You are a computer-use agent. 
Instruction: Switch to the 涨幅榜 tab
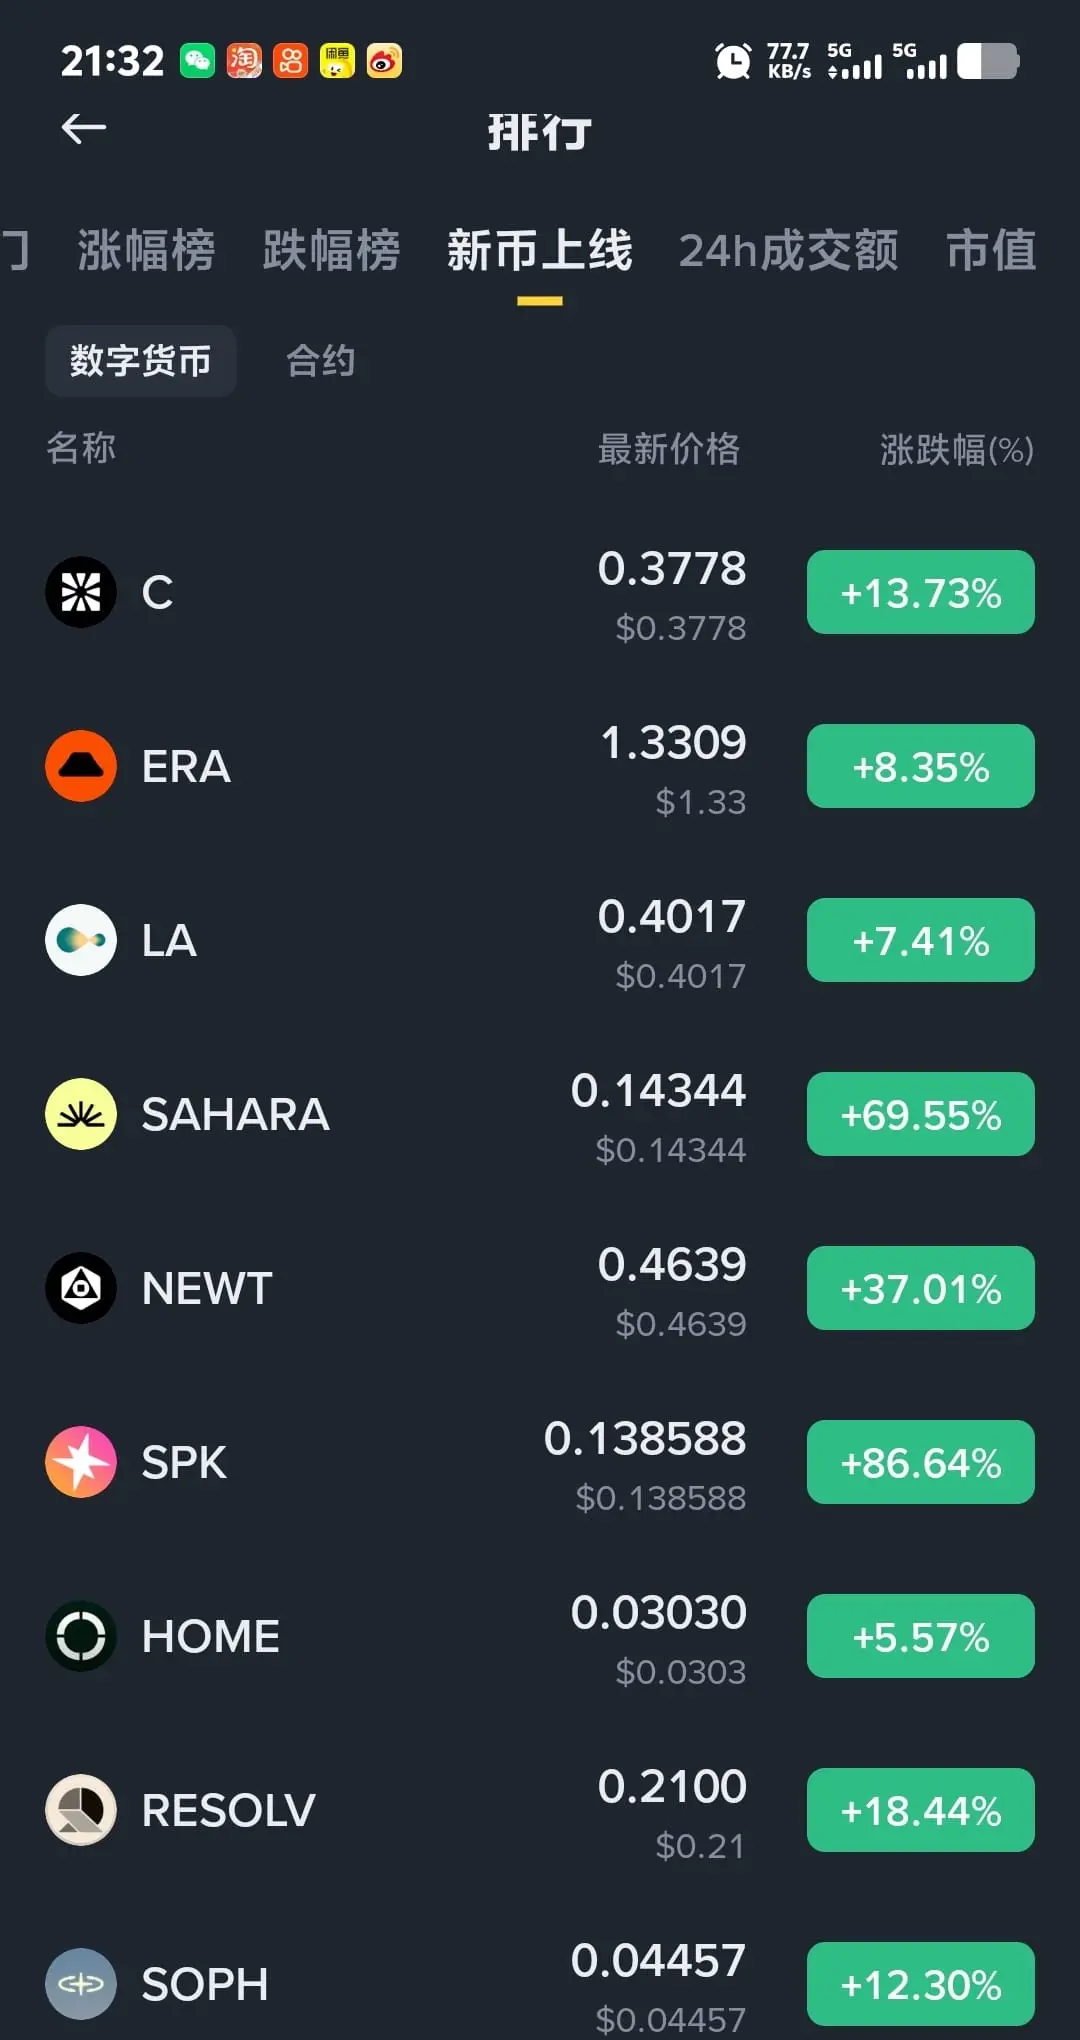[x=146, y=250]
